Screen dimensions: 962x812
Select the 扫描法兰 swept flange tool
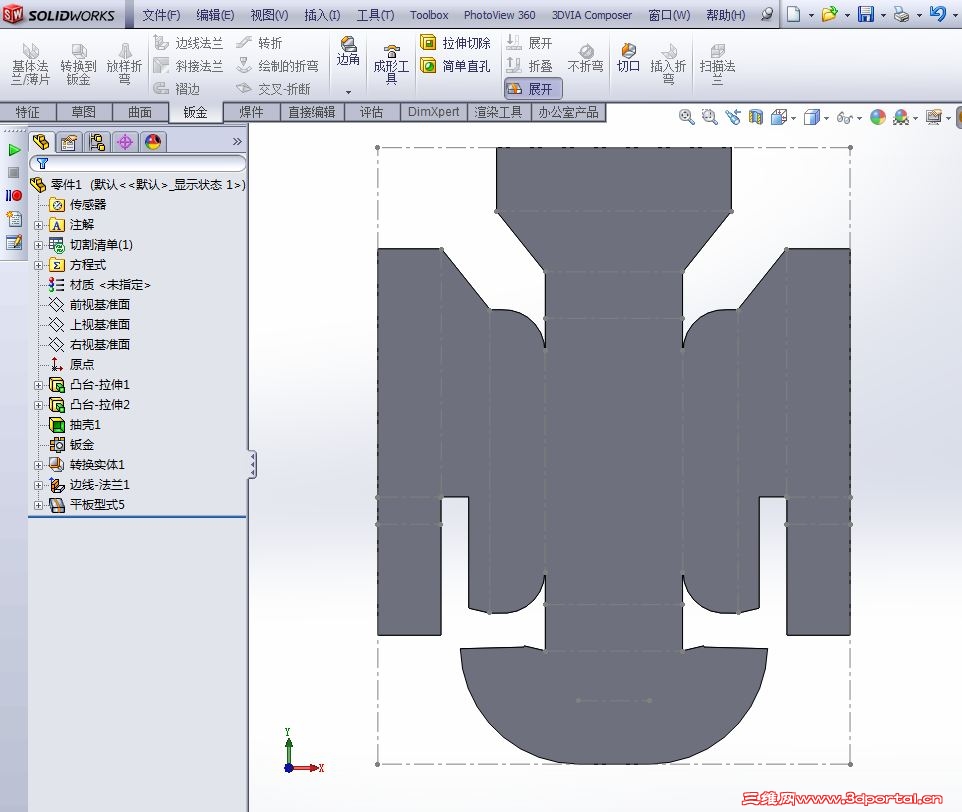pos(717,64)
